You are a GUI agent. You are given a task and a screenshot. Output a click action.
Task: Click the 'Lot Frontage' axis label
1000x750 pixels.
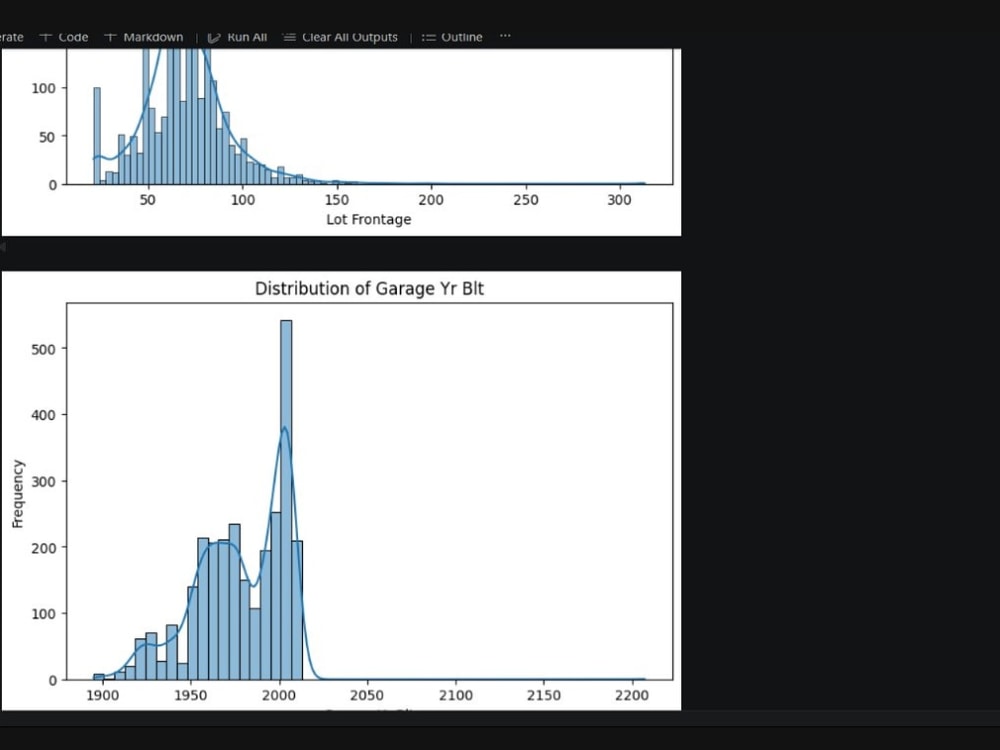[x=369, y=219]
